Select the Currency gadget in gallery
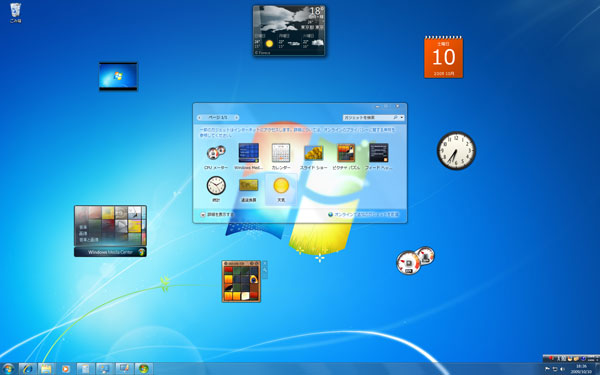Screen dimensions: 600x375 pyautogui.click(x=248, y=189)
